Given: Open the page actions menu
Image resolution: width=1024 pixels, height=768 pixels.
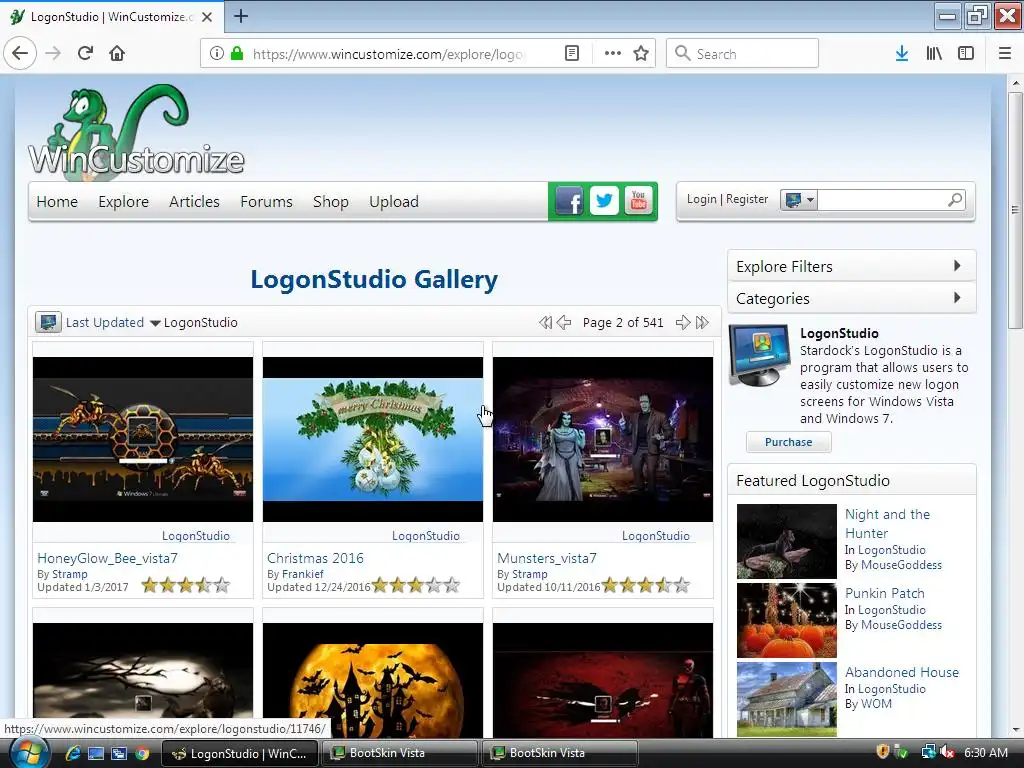Looking at the screenshot, I should [x=613, y=54].
